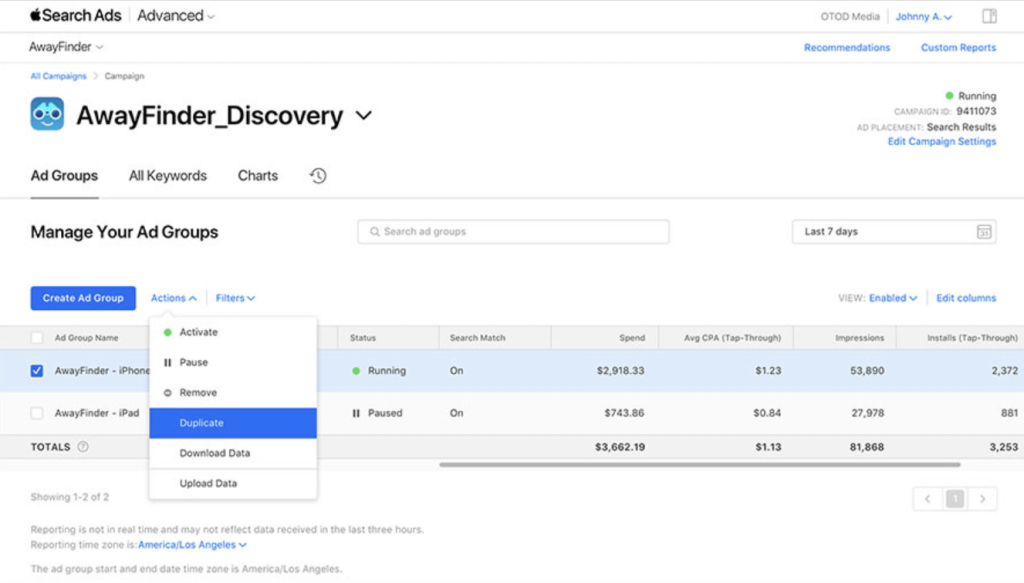Image resolution: width=1024 pixels, height=583 pixels.
Task: Click the 53,890 impressions value
Action: click(867, 371)
